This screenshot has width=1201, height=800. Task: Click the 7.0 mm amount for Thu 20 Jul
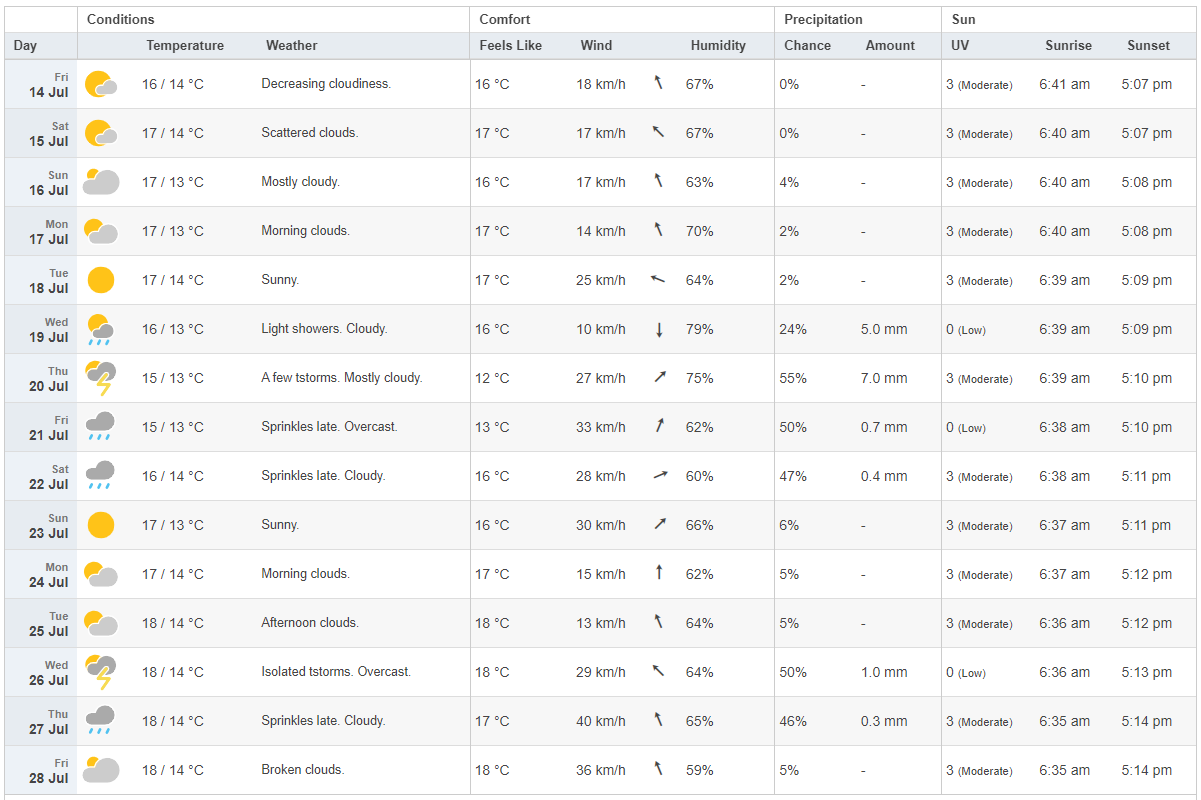click(884, 379)
